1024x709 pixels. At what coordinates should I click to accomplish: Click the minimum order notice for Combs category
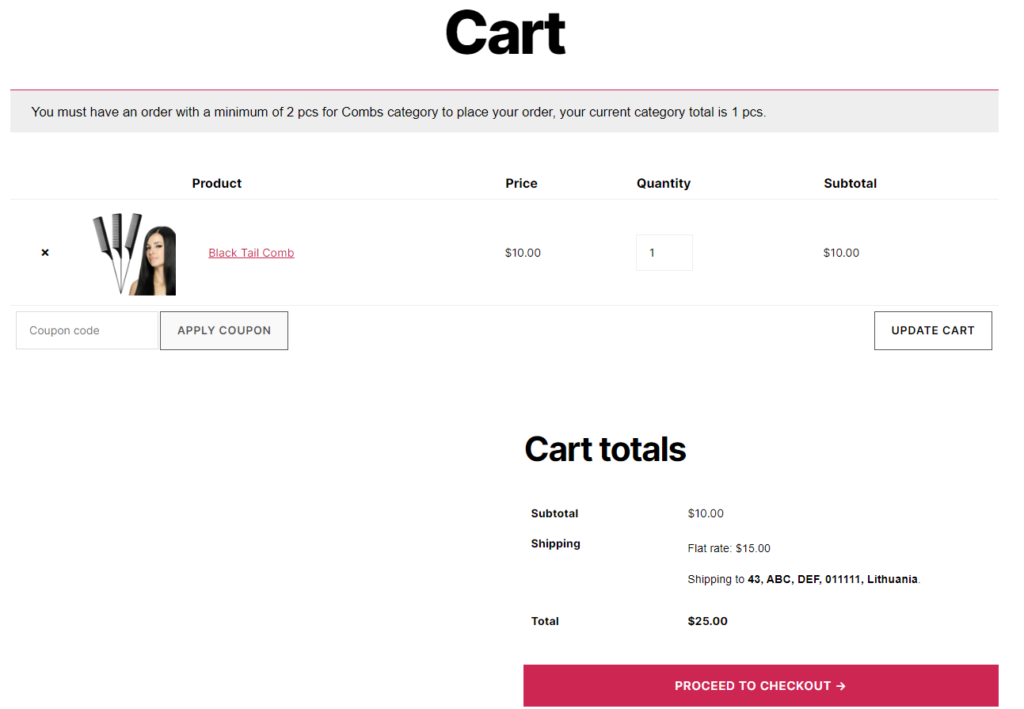point(398,112)
